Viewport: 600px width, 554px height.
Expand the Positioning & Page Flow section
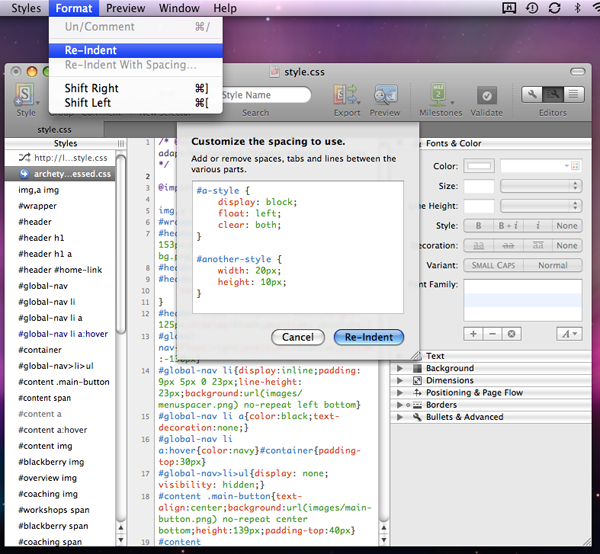point(400,393)
